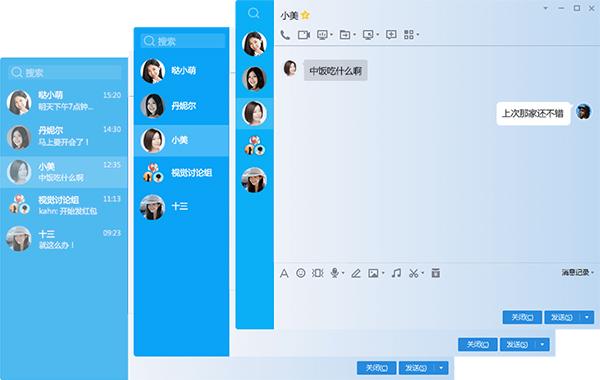Open the 消息记录 message history dropdown

(x=577, y=272)
